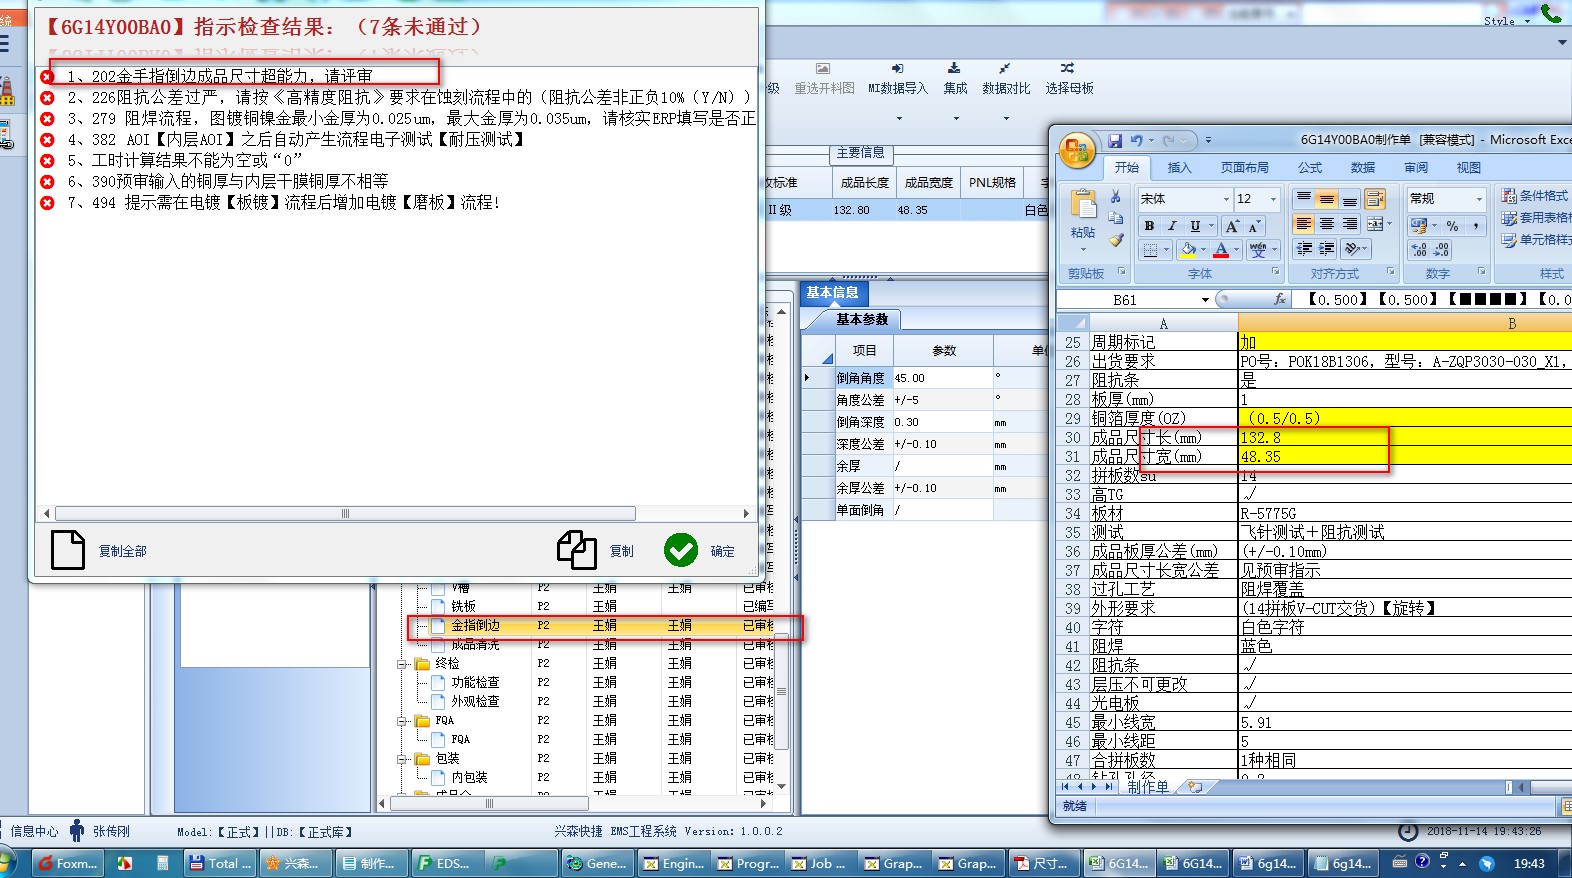Click 复制全部 in the check result dialog
1572x878 pixels.
coord(99,550)
